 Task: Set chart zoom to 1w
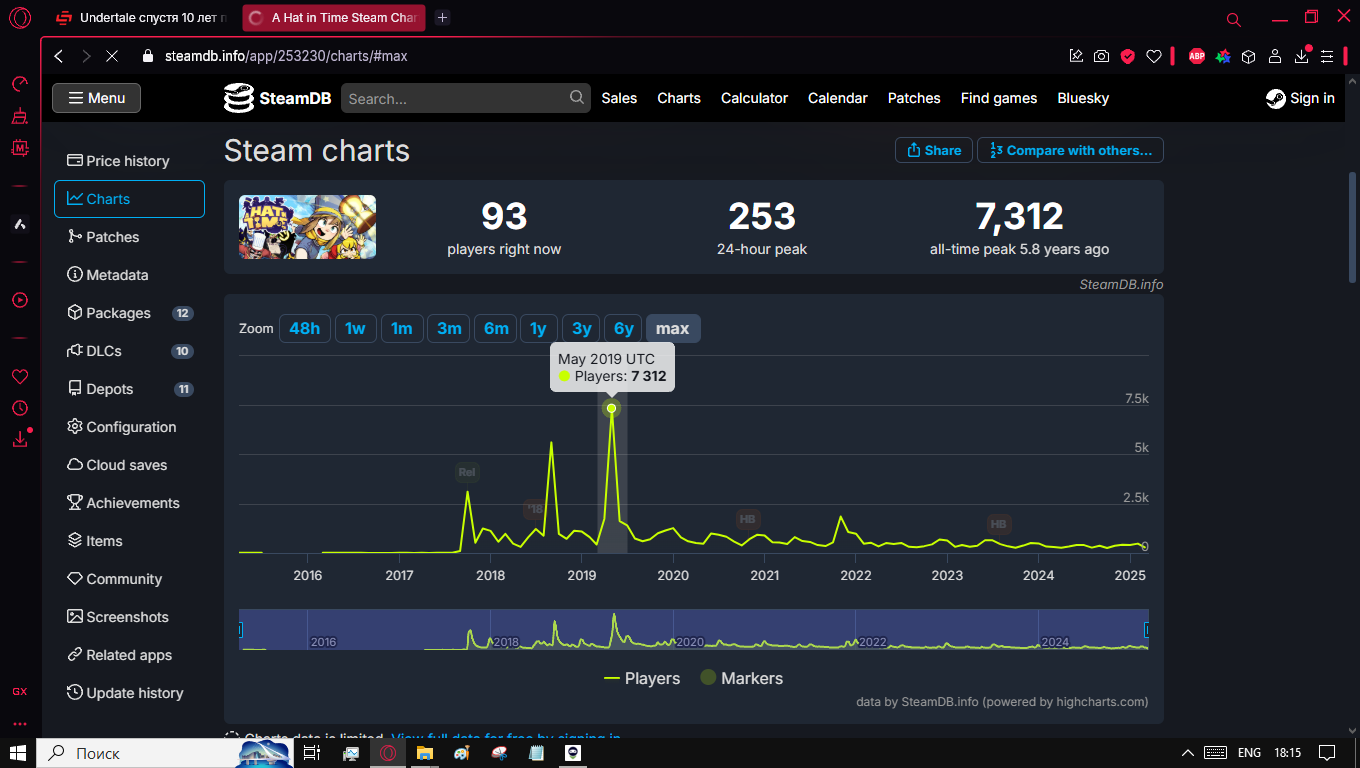355,328
